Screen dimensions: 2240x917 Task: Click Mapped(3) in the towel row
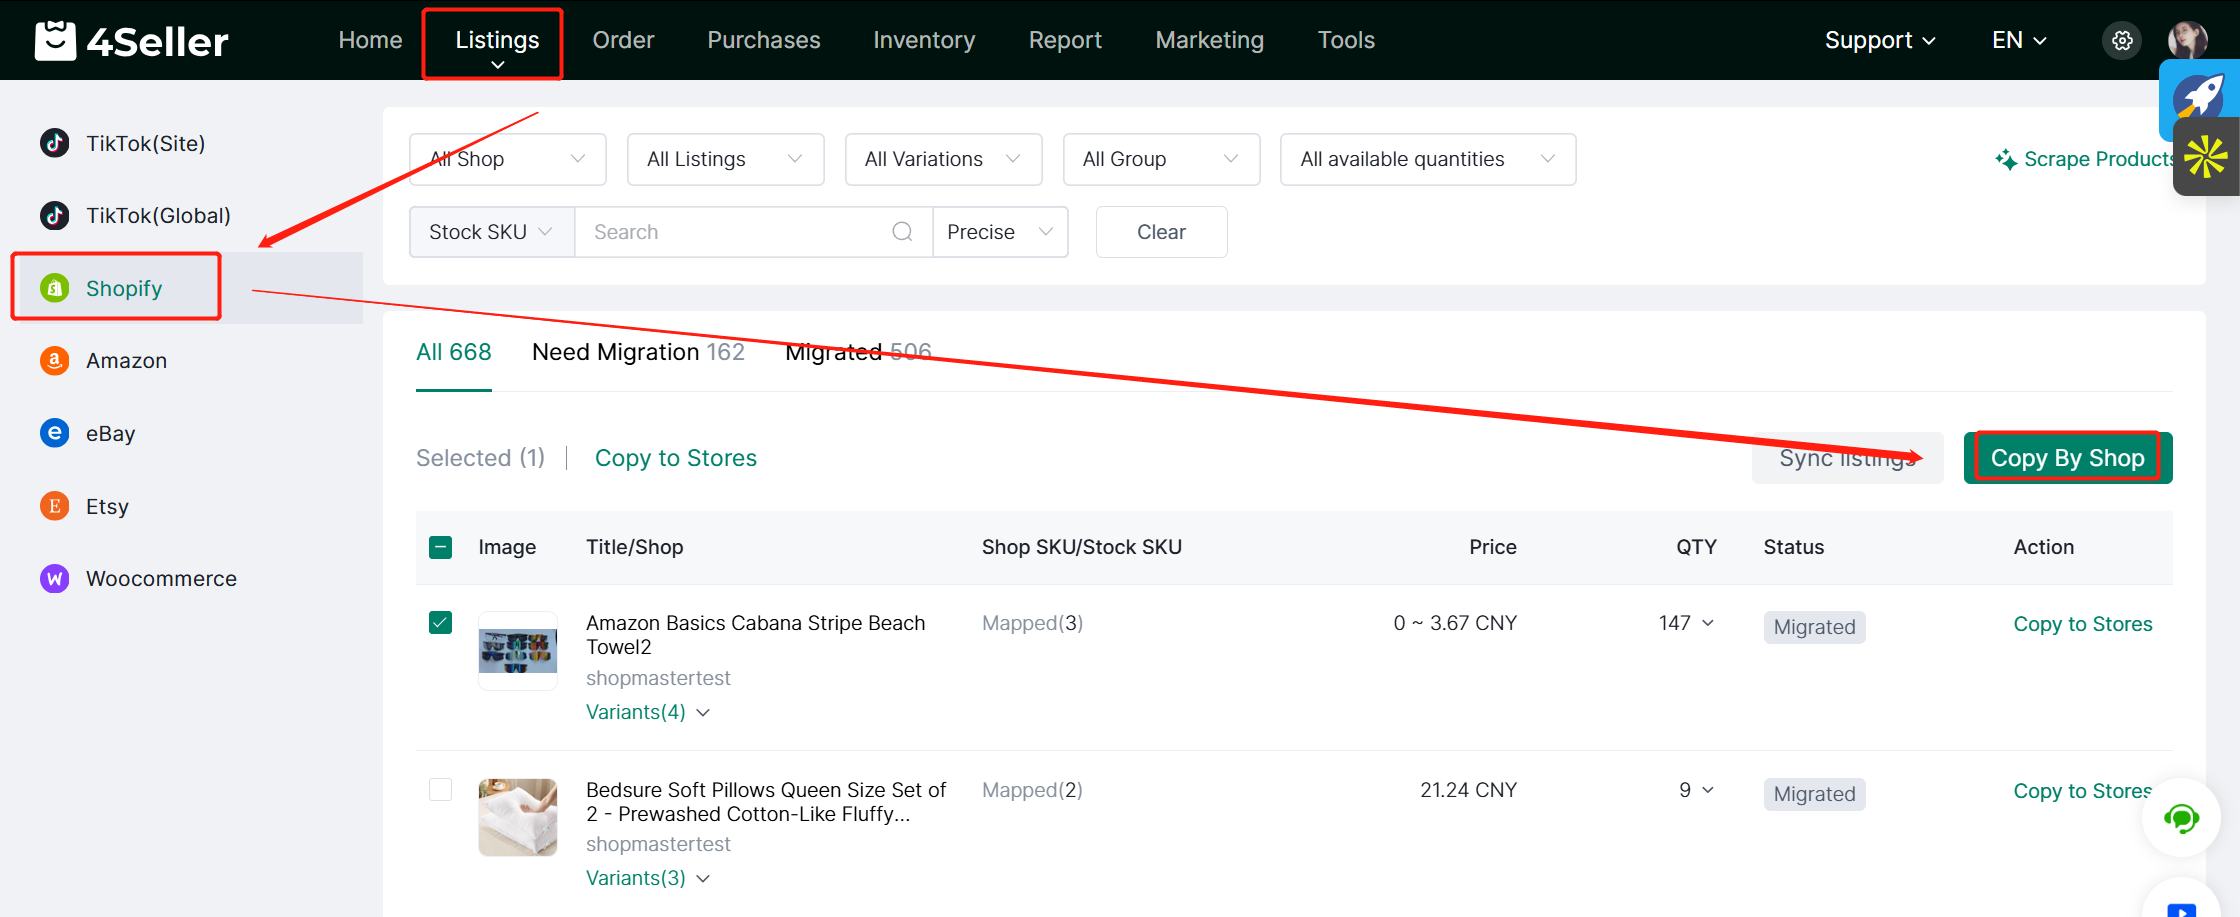(1032, 623)
